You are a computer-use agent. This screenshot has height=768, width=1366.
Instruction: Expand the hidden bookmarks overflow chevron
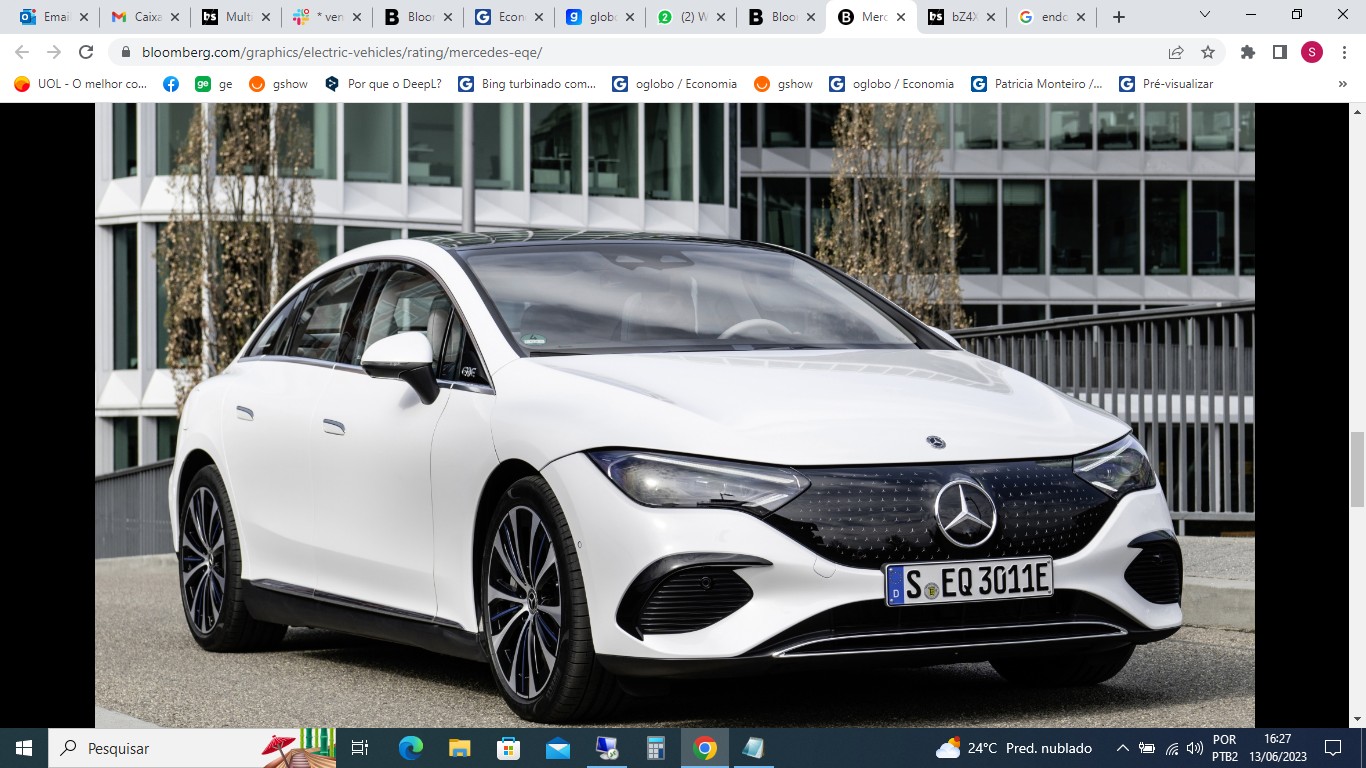coord(1342,84)
